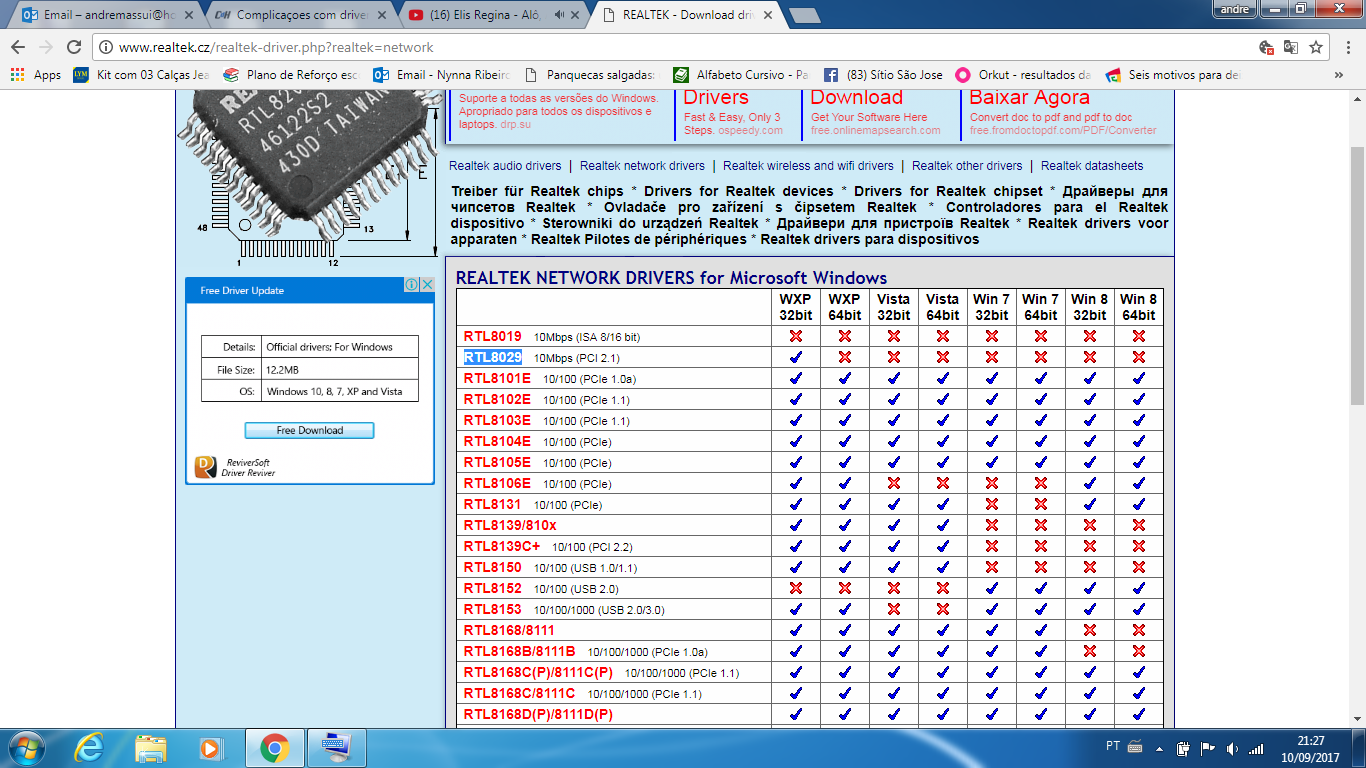Click the Download ad headline
1366x768 pixels.
(856, 98)
